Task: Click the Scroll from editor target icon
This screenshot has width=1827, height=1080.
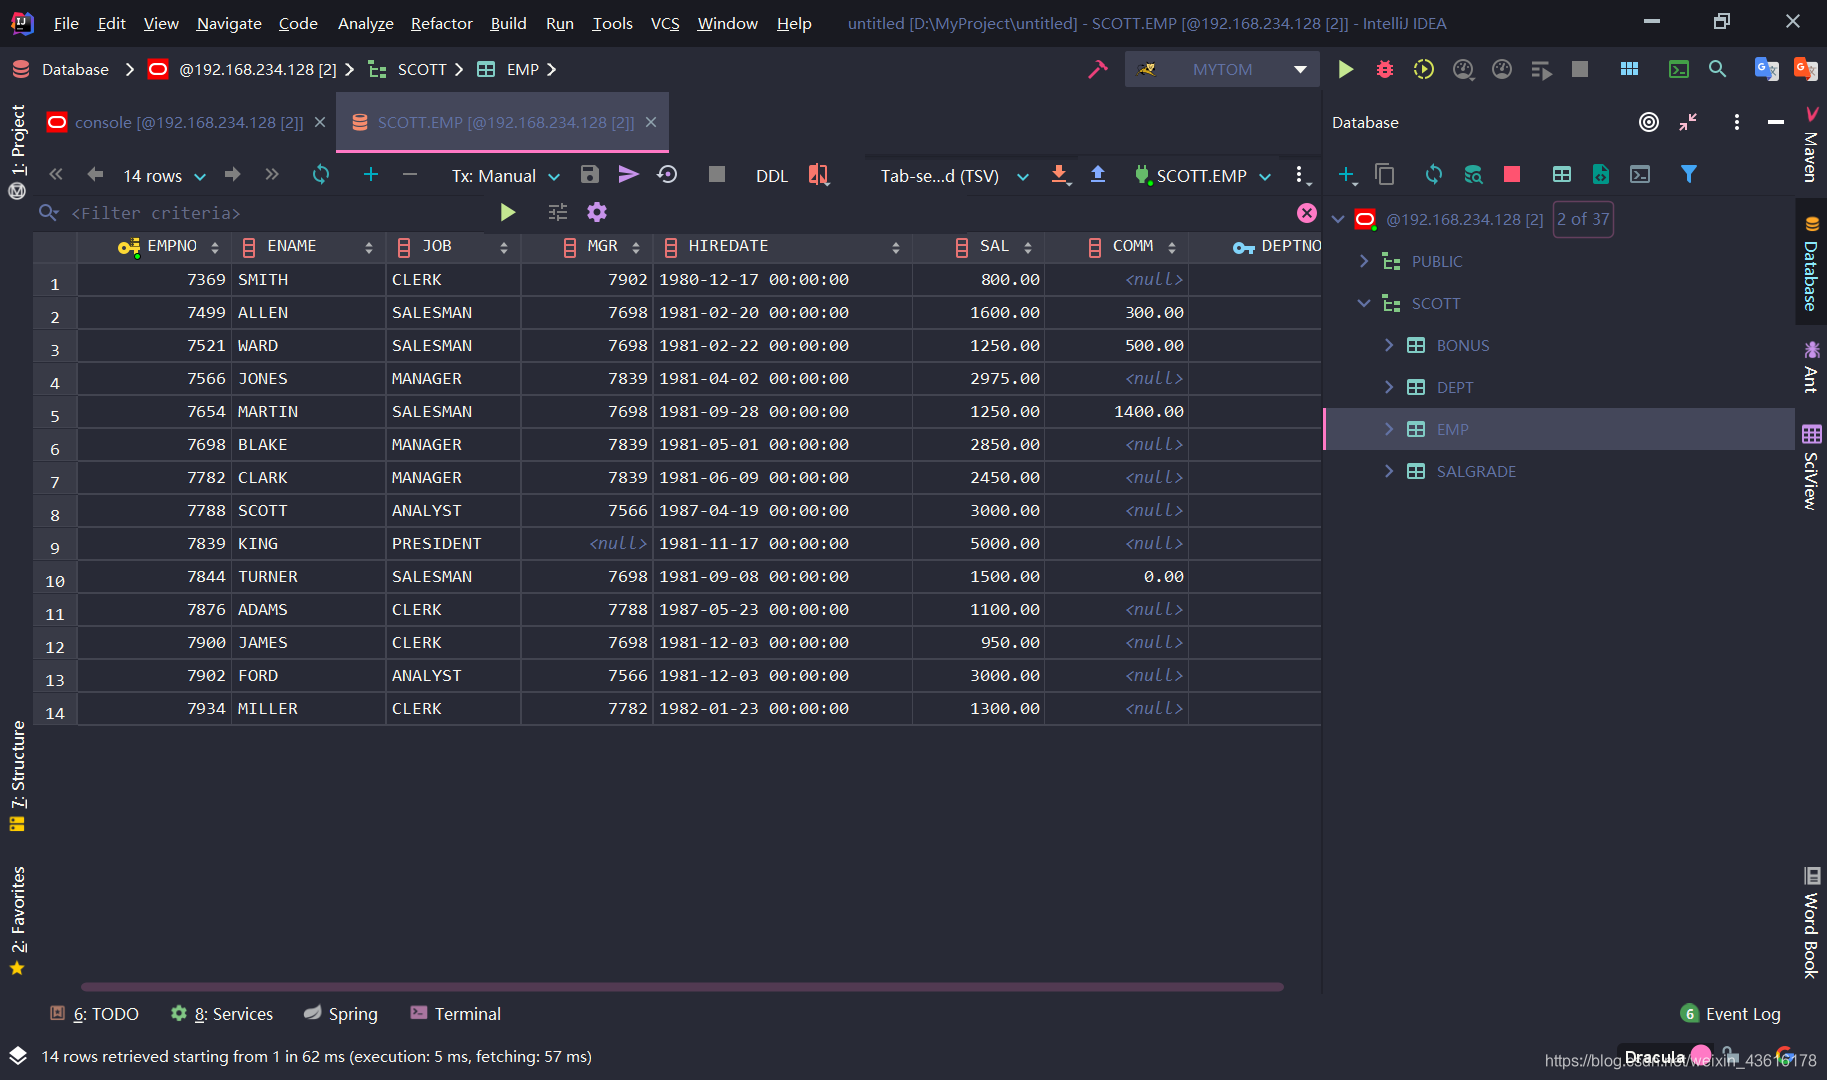Action: (1649, 122)
